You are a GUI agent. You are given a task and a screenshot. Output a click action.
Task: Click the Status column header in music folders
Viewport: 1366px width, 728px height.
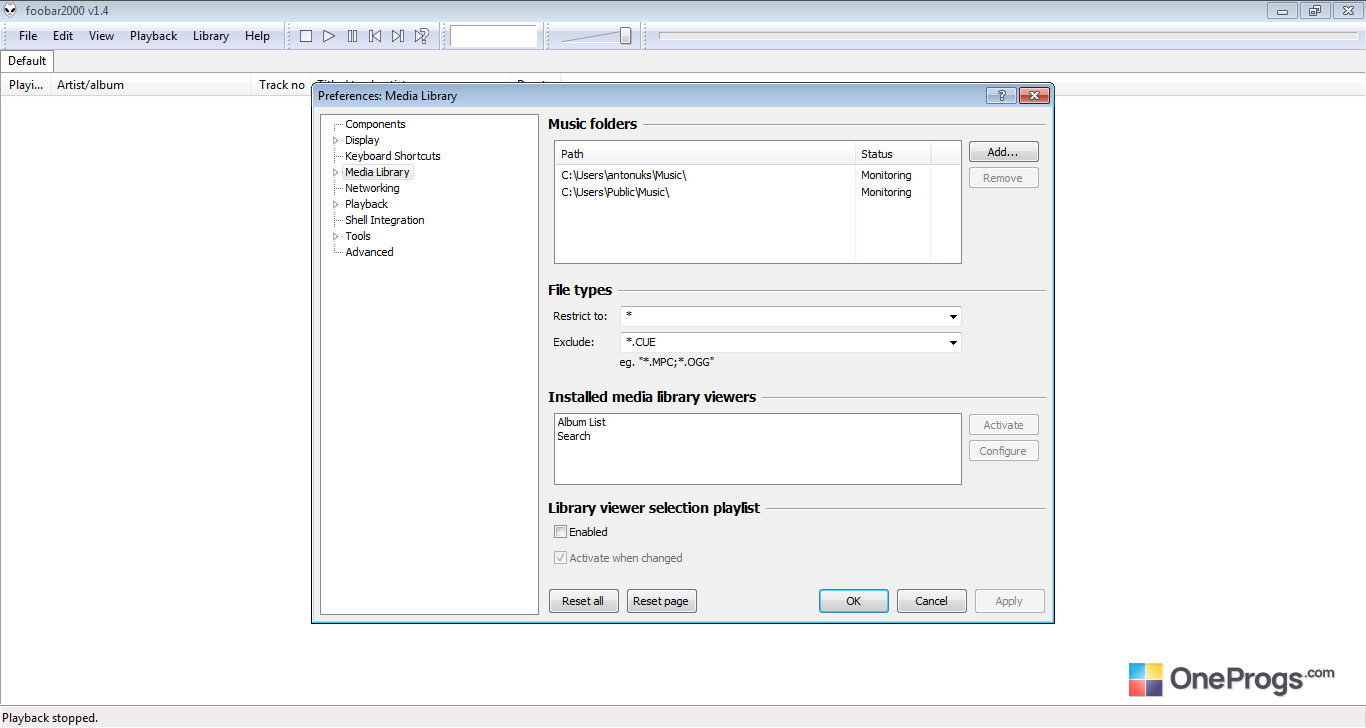pos(893,154)
